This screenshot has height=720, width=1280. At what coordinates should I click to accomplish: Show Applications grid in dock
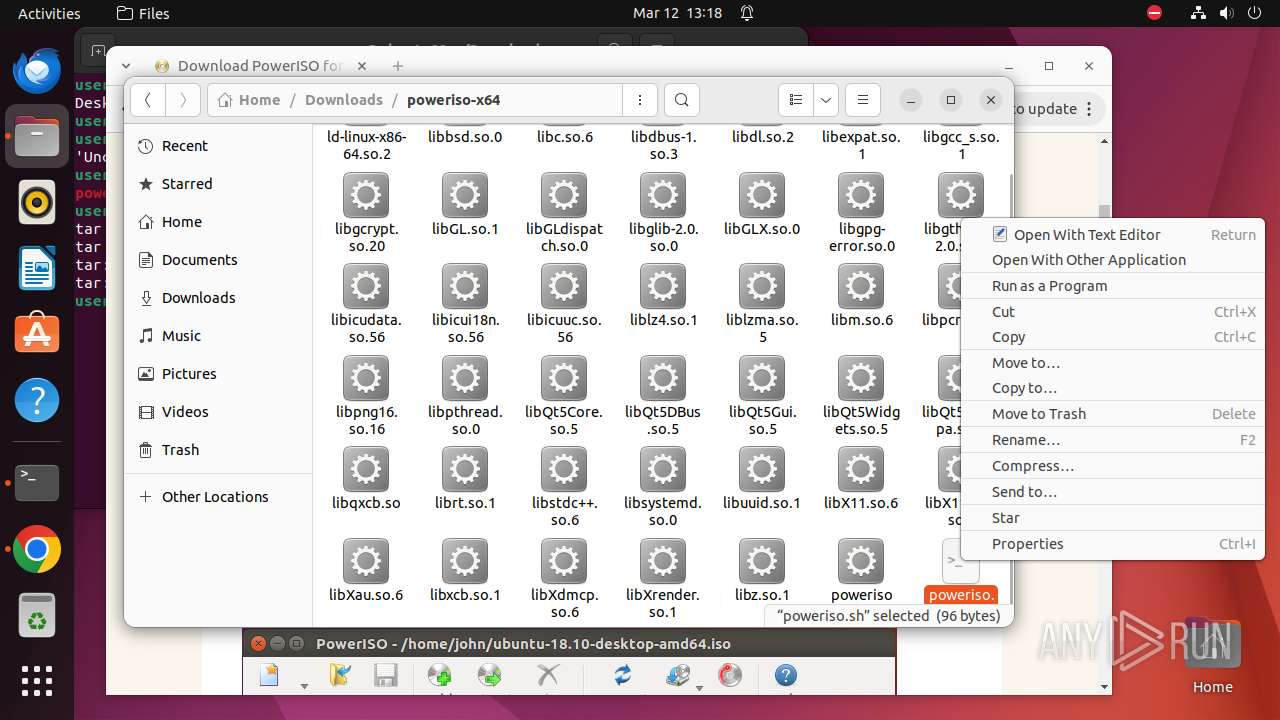[37, 680]
